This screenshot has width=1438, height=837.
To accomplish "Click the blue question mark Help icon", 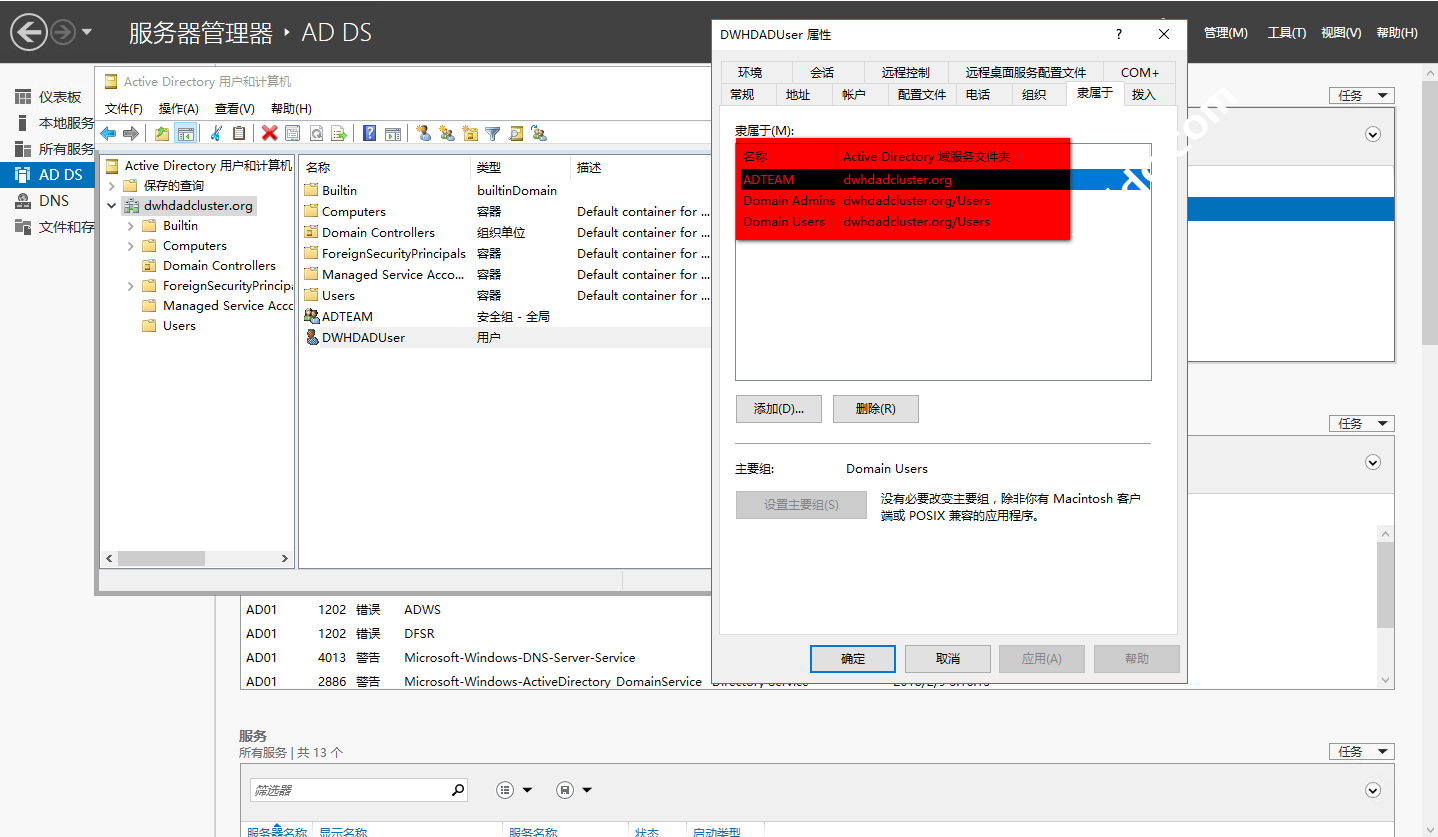I will coord(369,133).
